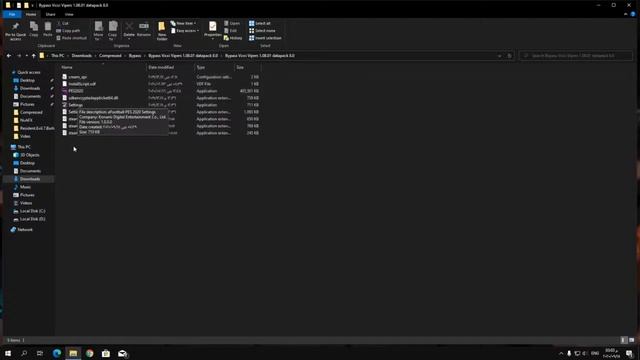Click Bypass in the address breadcrumb
Screen dimensions: 640x360
coord(135,56)
